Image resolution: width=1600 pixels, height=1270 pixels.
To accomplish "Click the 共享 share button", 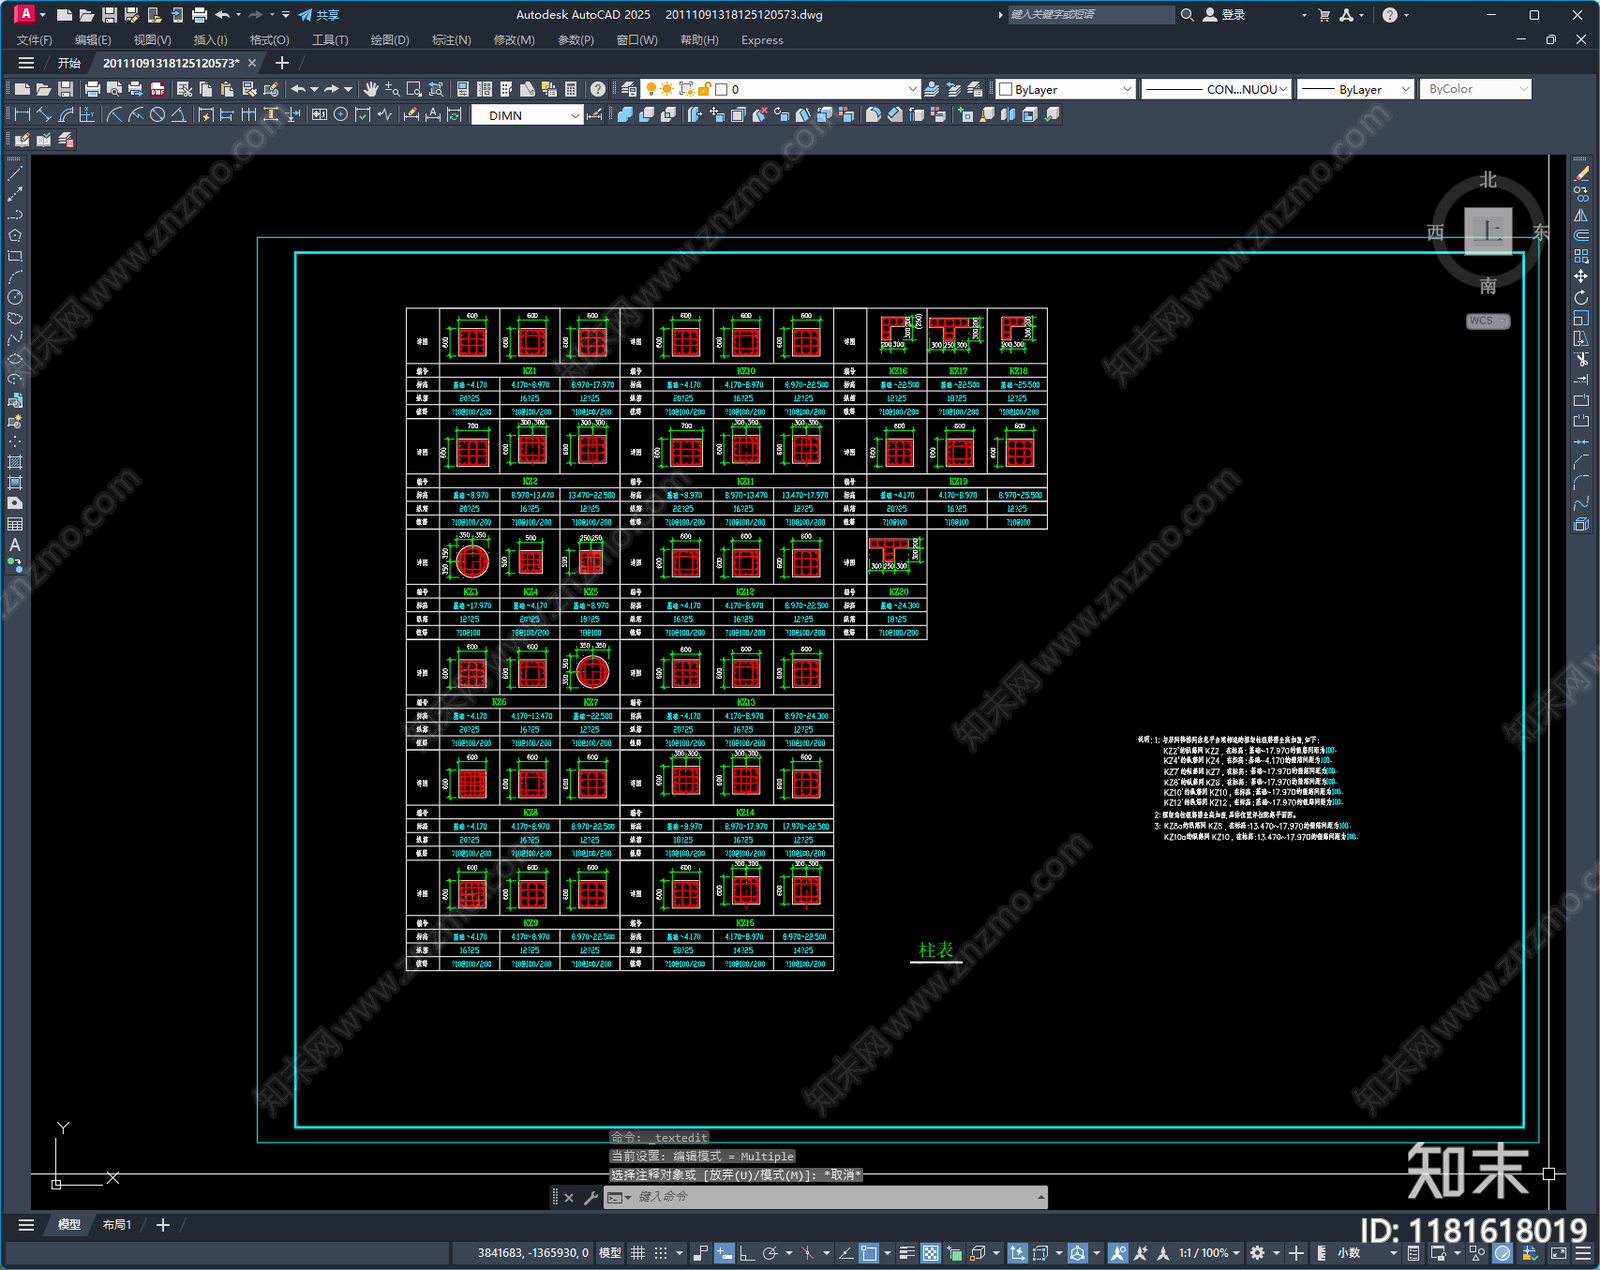I will (319, 15).
